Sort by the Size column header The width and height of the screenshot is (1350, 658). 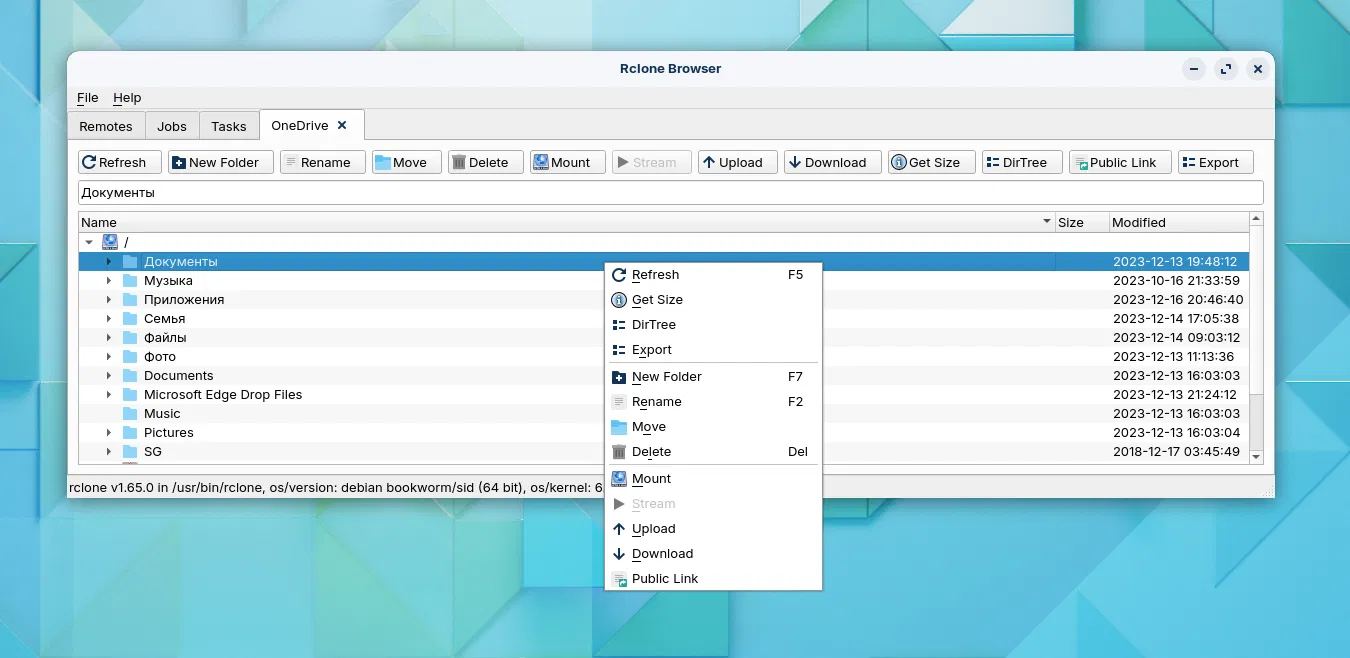(1082, 222)
